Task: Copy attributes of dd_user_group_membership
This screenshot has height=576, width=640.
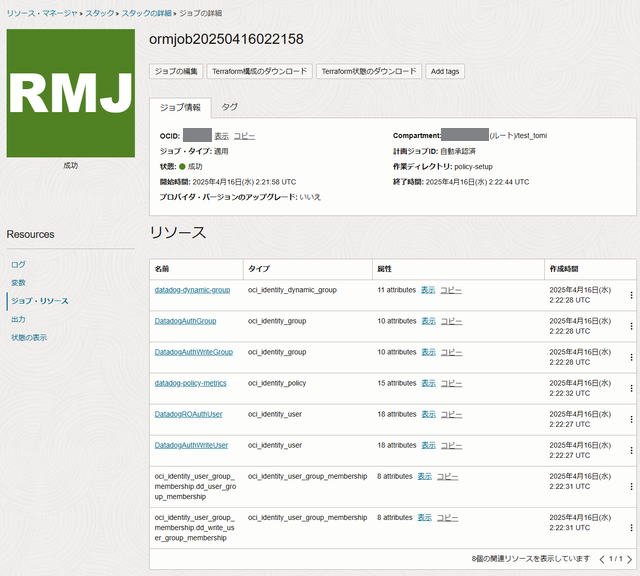Action: tap(448, 476)
